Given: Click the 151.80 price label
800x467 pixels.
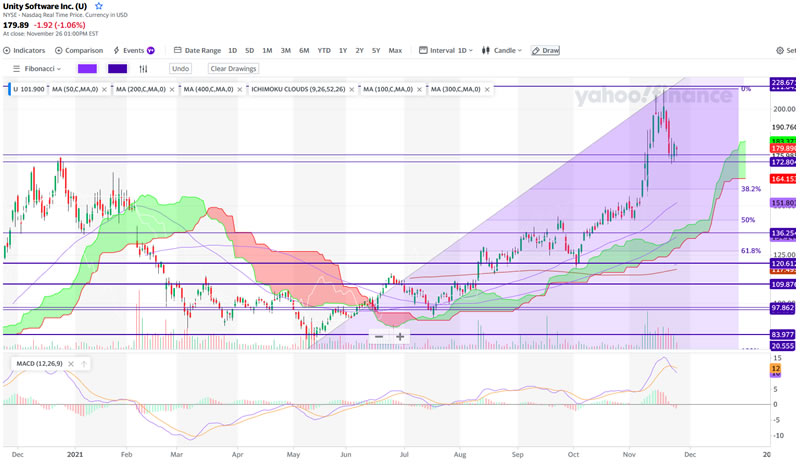Looking at the screenshot, I should coord(783,203).
